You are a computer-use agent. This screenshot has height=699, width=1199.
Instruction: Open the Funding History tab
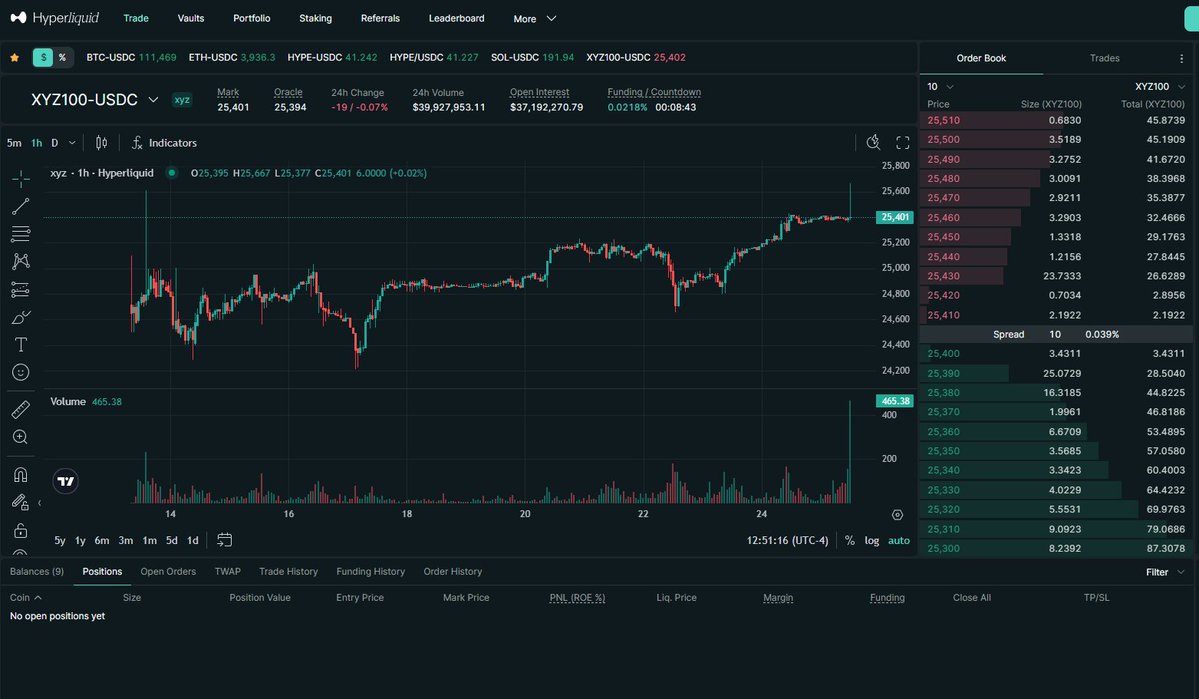tap(370, 571)
